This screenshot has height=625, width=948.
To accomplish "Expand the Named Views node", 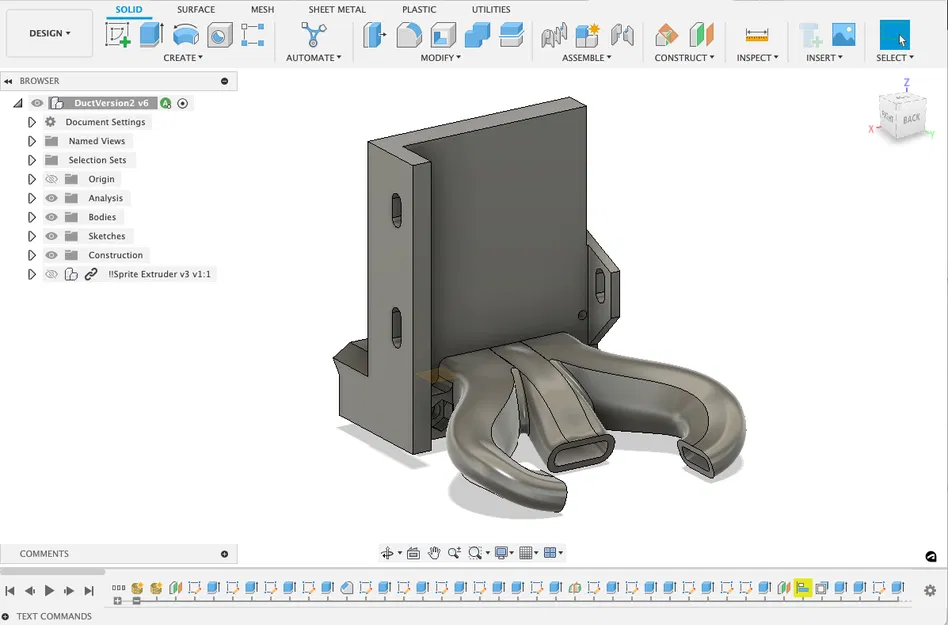I will pos(31,140).
